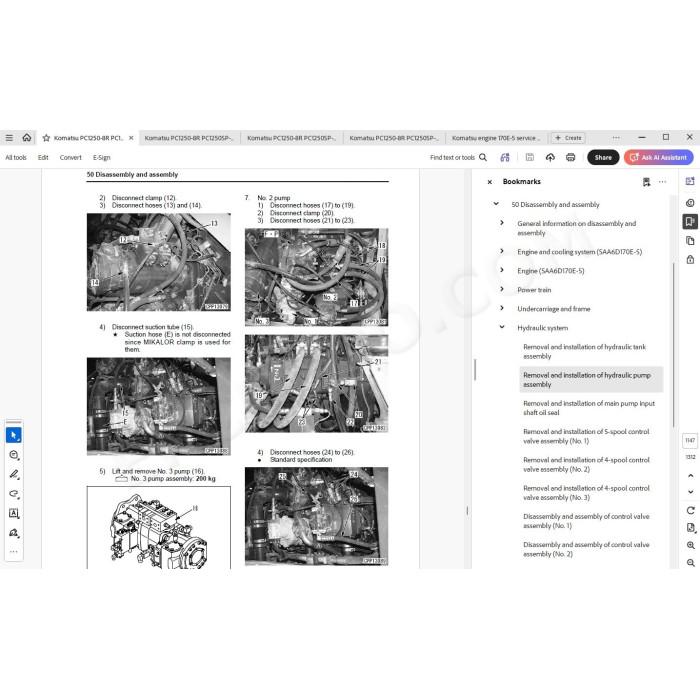Viewport: 700px width, 700px height.
Task: Go to next page arrow
Action: coord(691,492)
